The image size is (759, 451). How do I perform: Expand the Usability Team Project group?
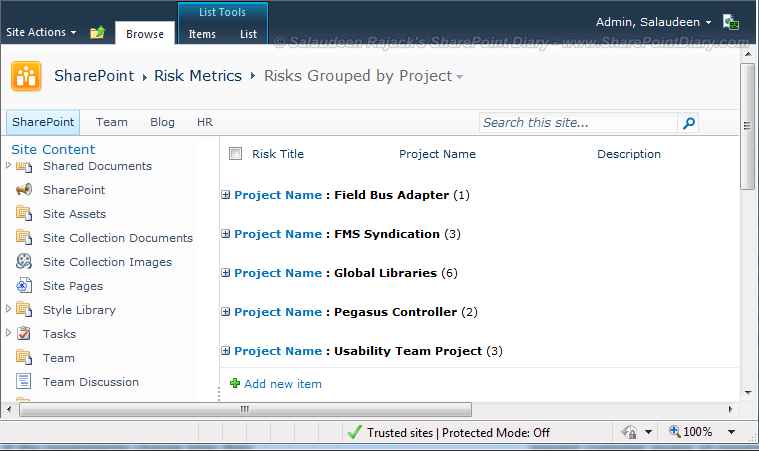(x=226, y=351)
